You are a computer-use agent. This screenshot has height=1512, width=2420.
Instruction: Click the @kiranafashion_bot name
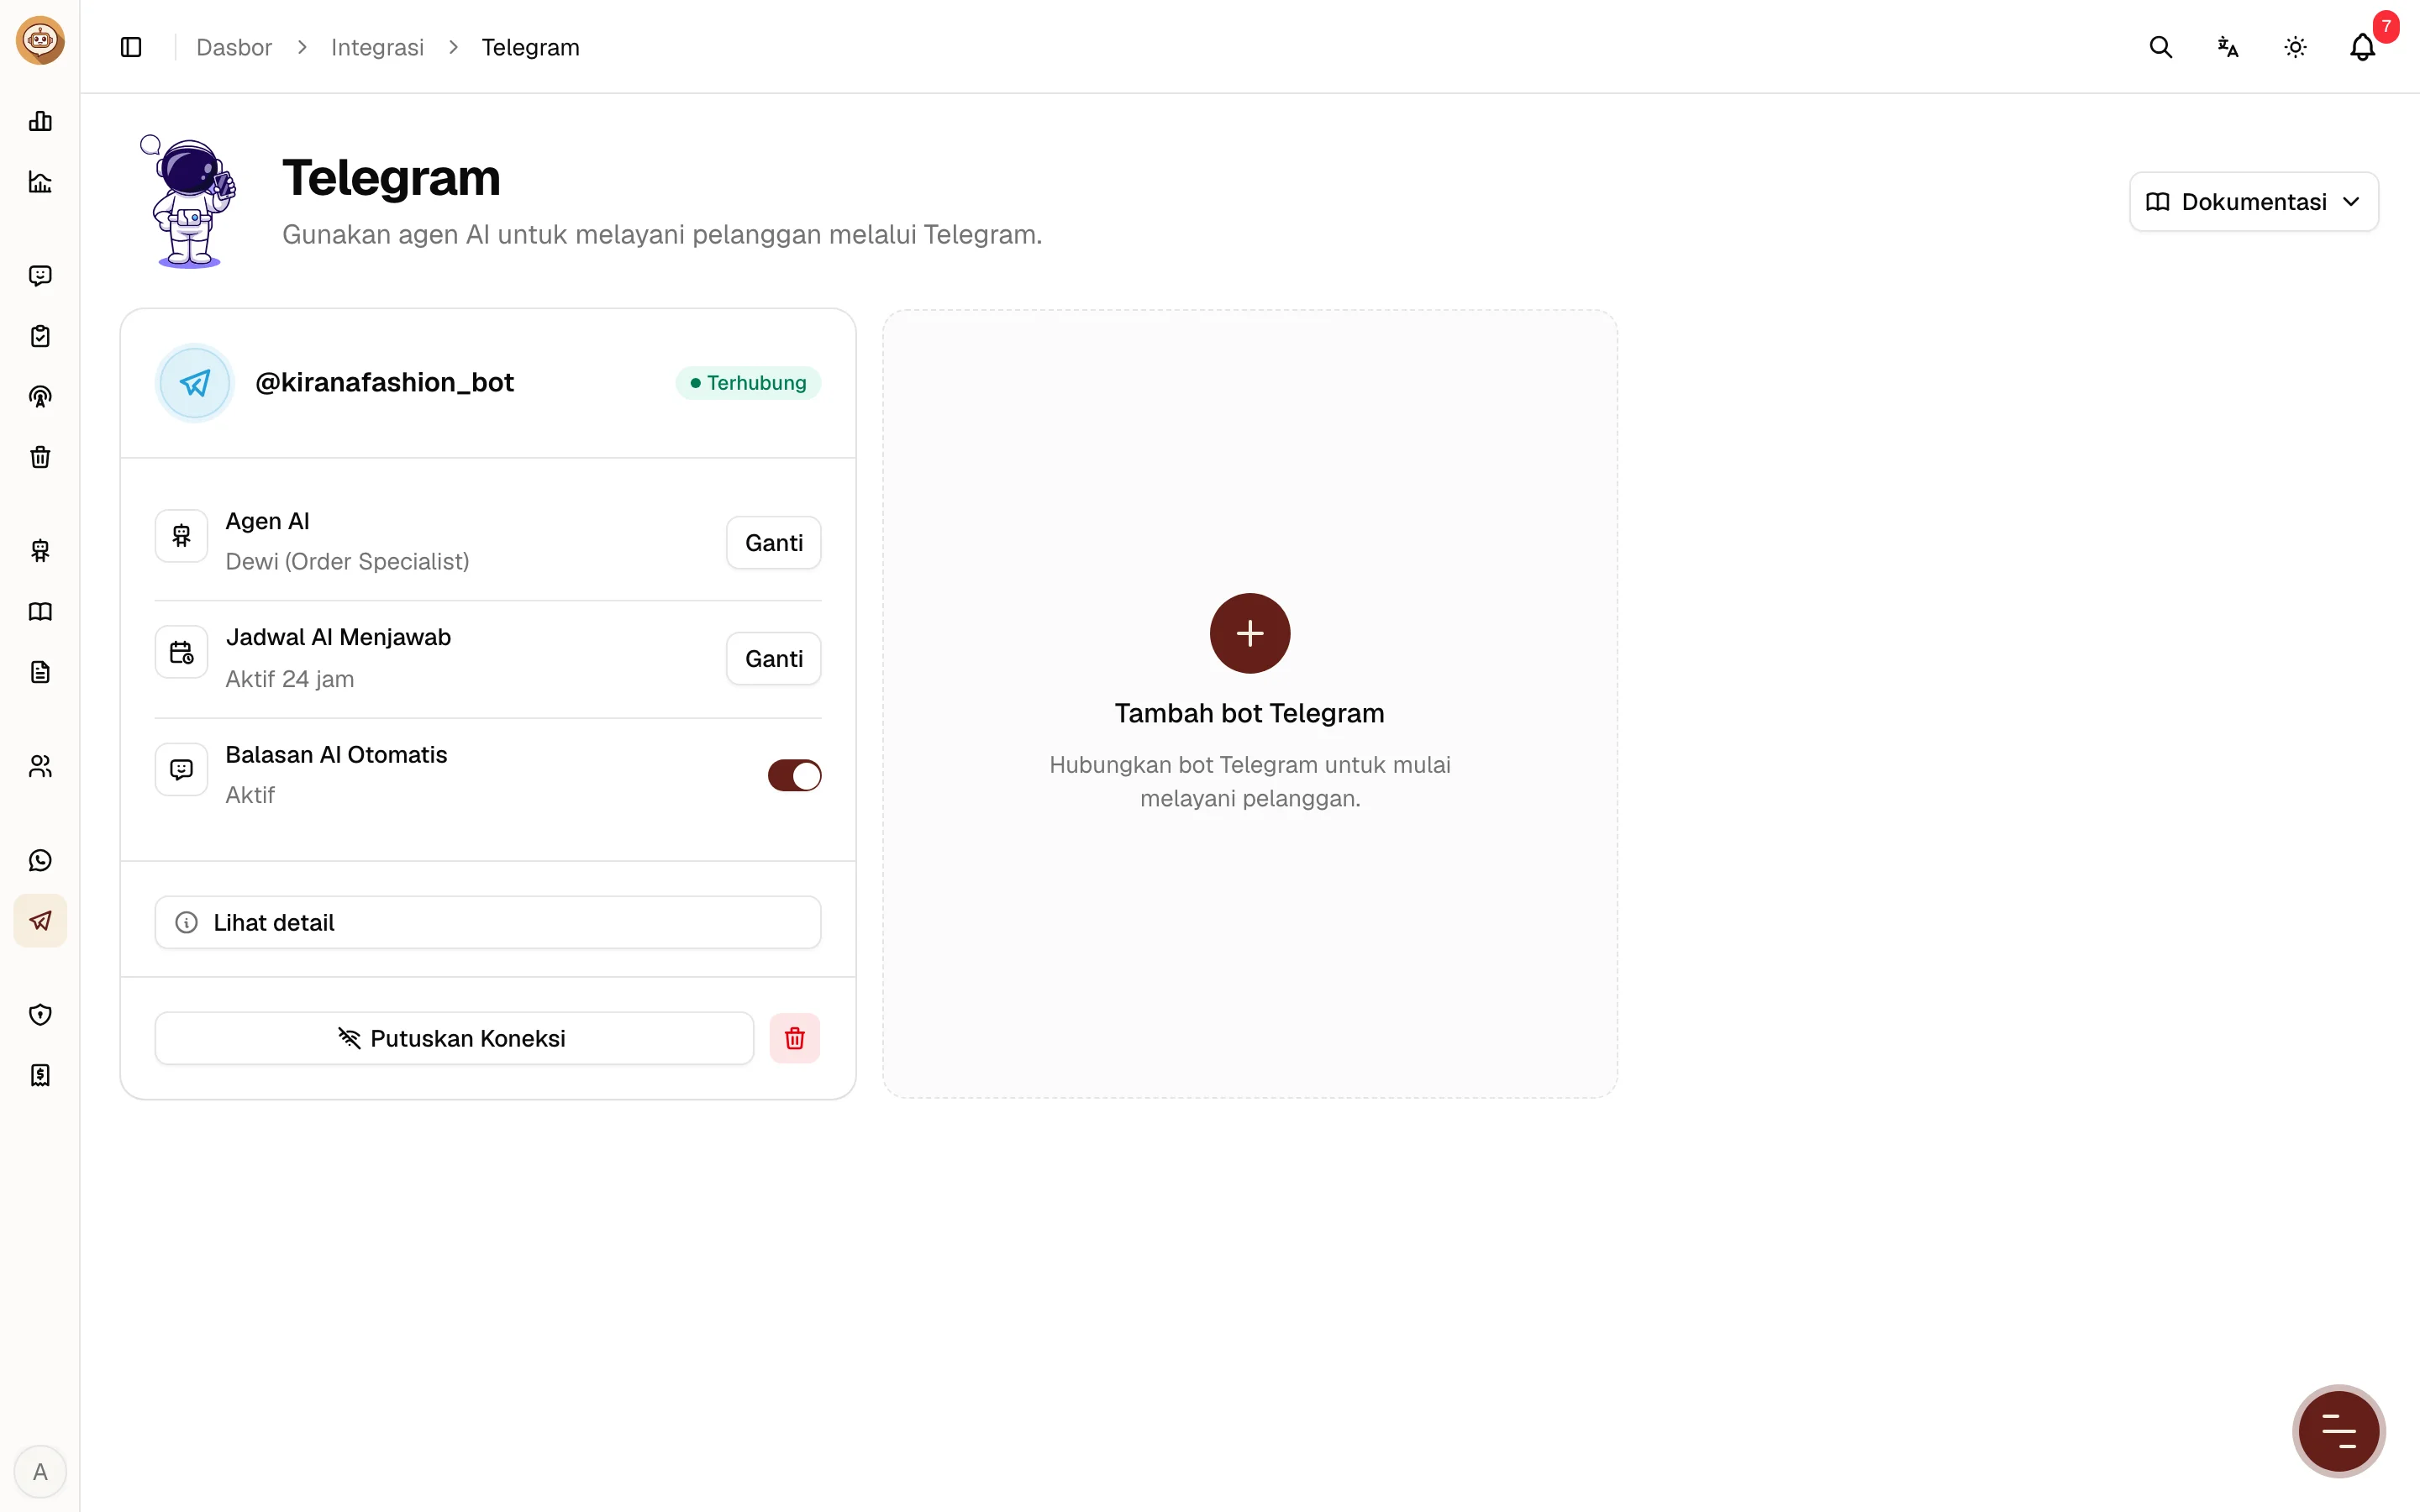385,383
